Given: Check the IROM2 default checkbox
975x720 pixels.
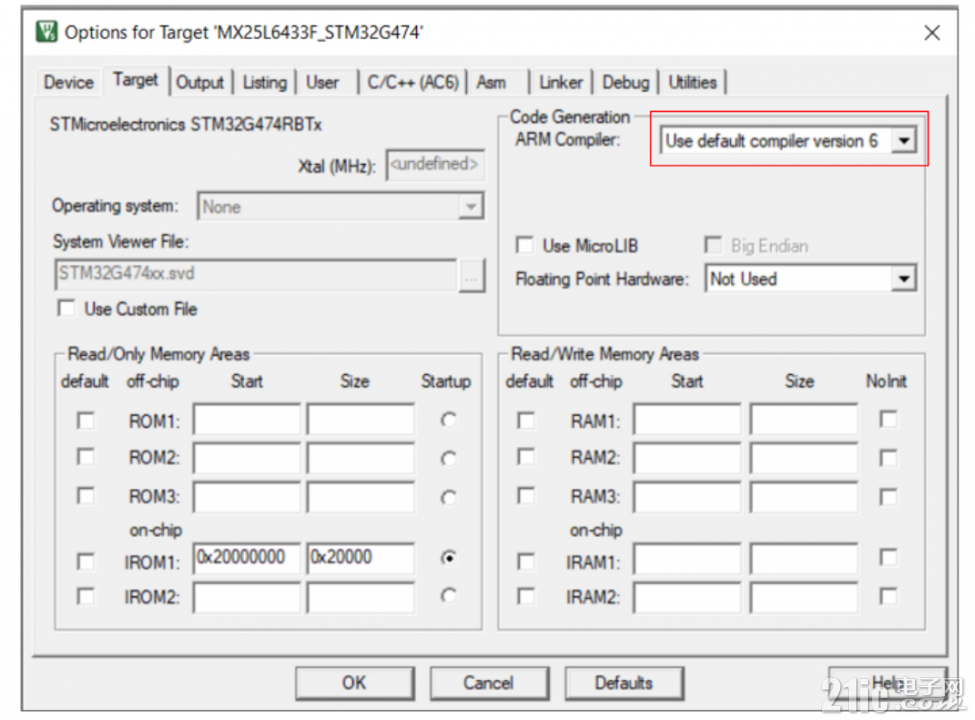Looking at the screenshot, I should click(86, 596).
